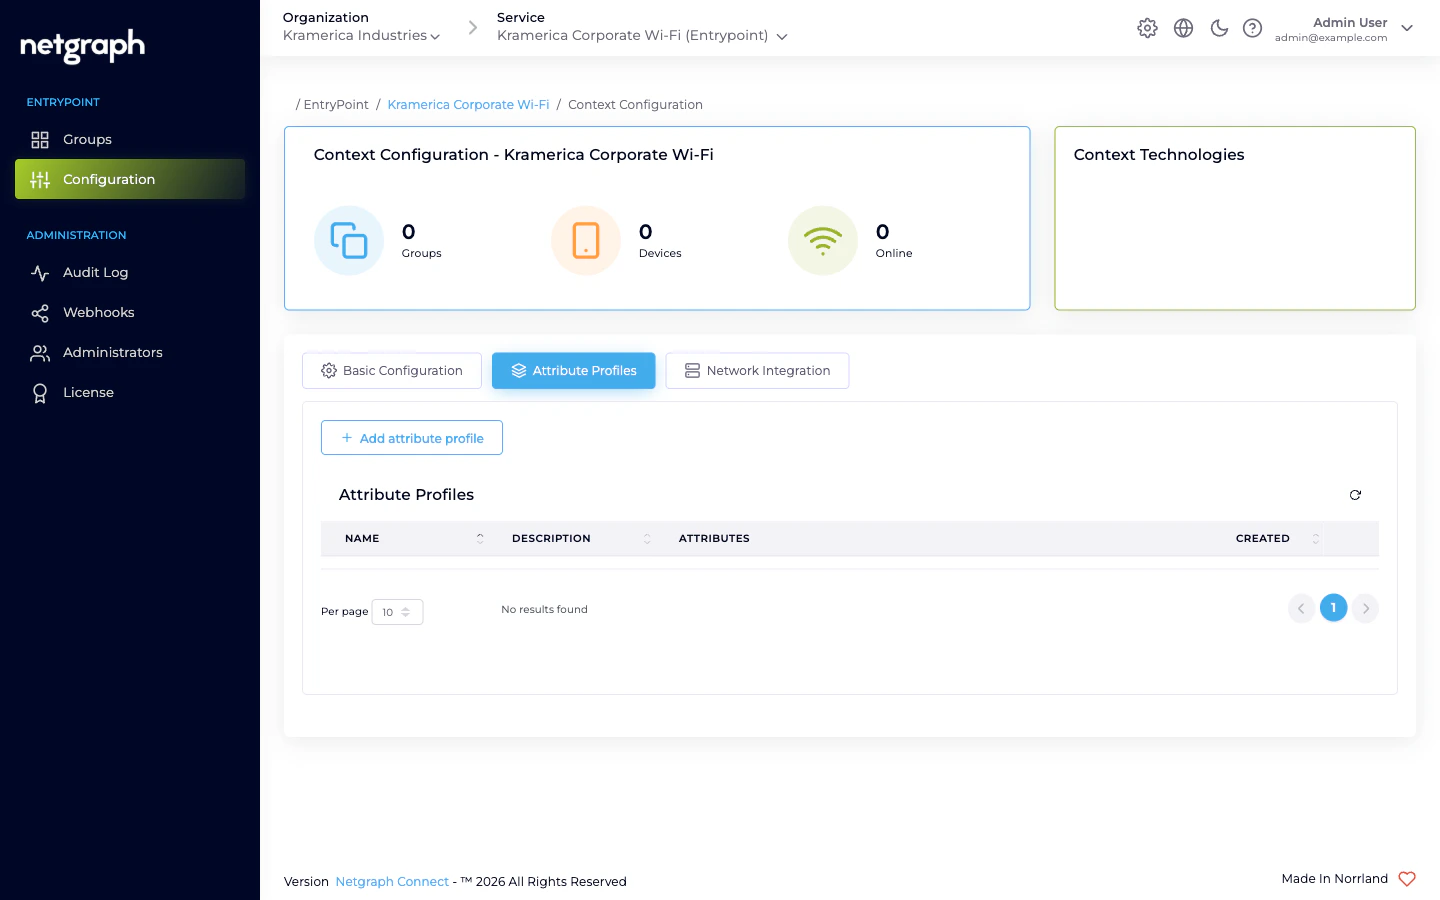Go to the previous page of results
1440x900 pixels.
point(1301,608)
